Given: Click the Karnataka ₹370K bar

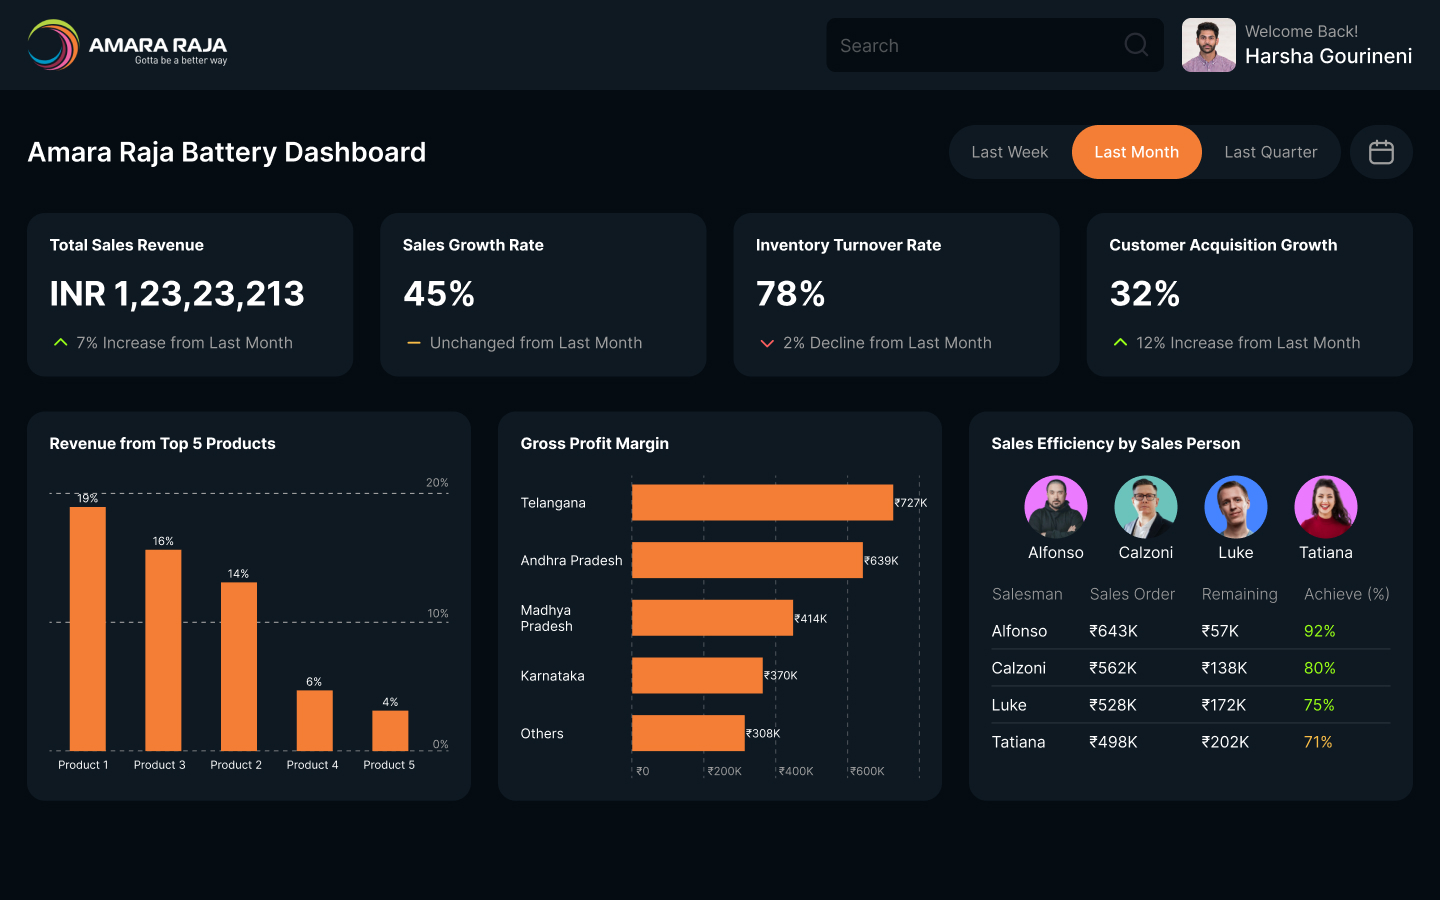Looking at the screenshot, I should (697, 675).
